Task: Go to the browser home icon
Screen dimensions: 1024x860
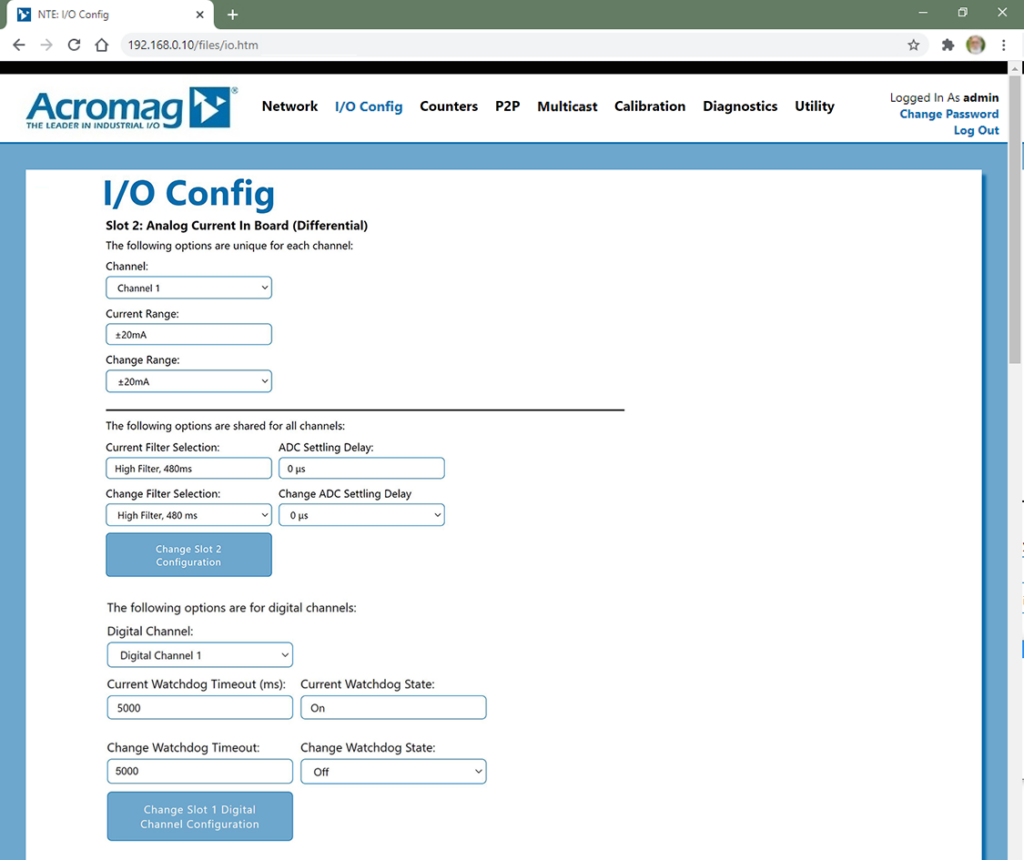Action: pos(101,45)
